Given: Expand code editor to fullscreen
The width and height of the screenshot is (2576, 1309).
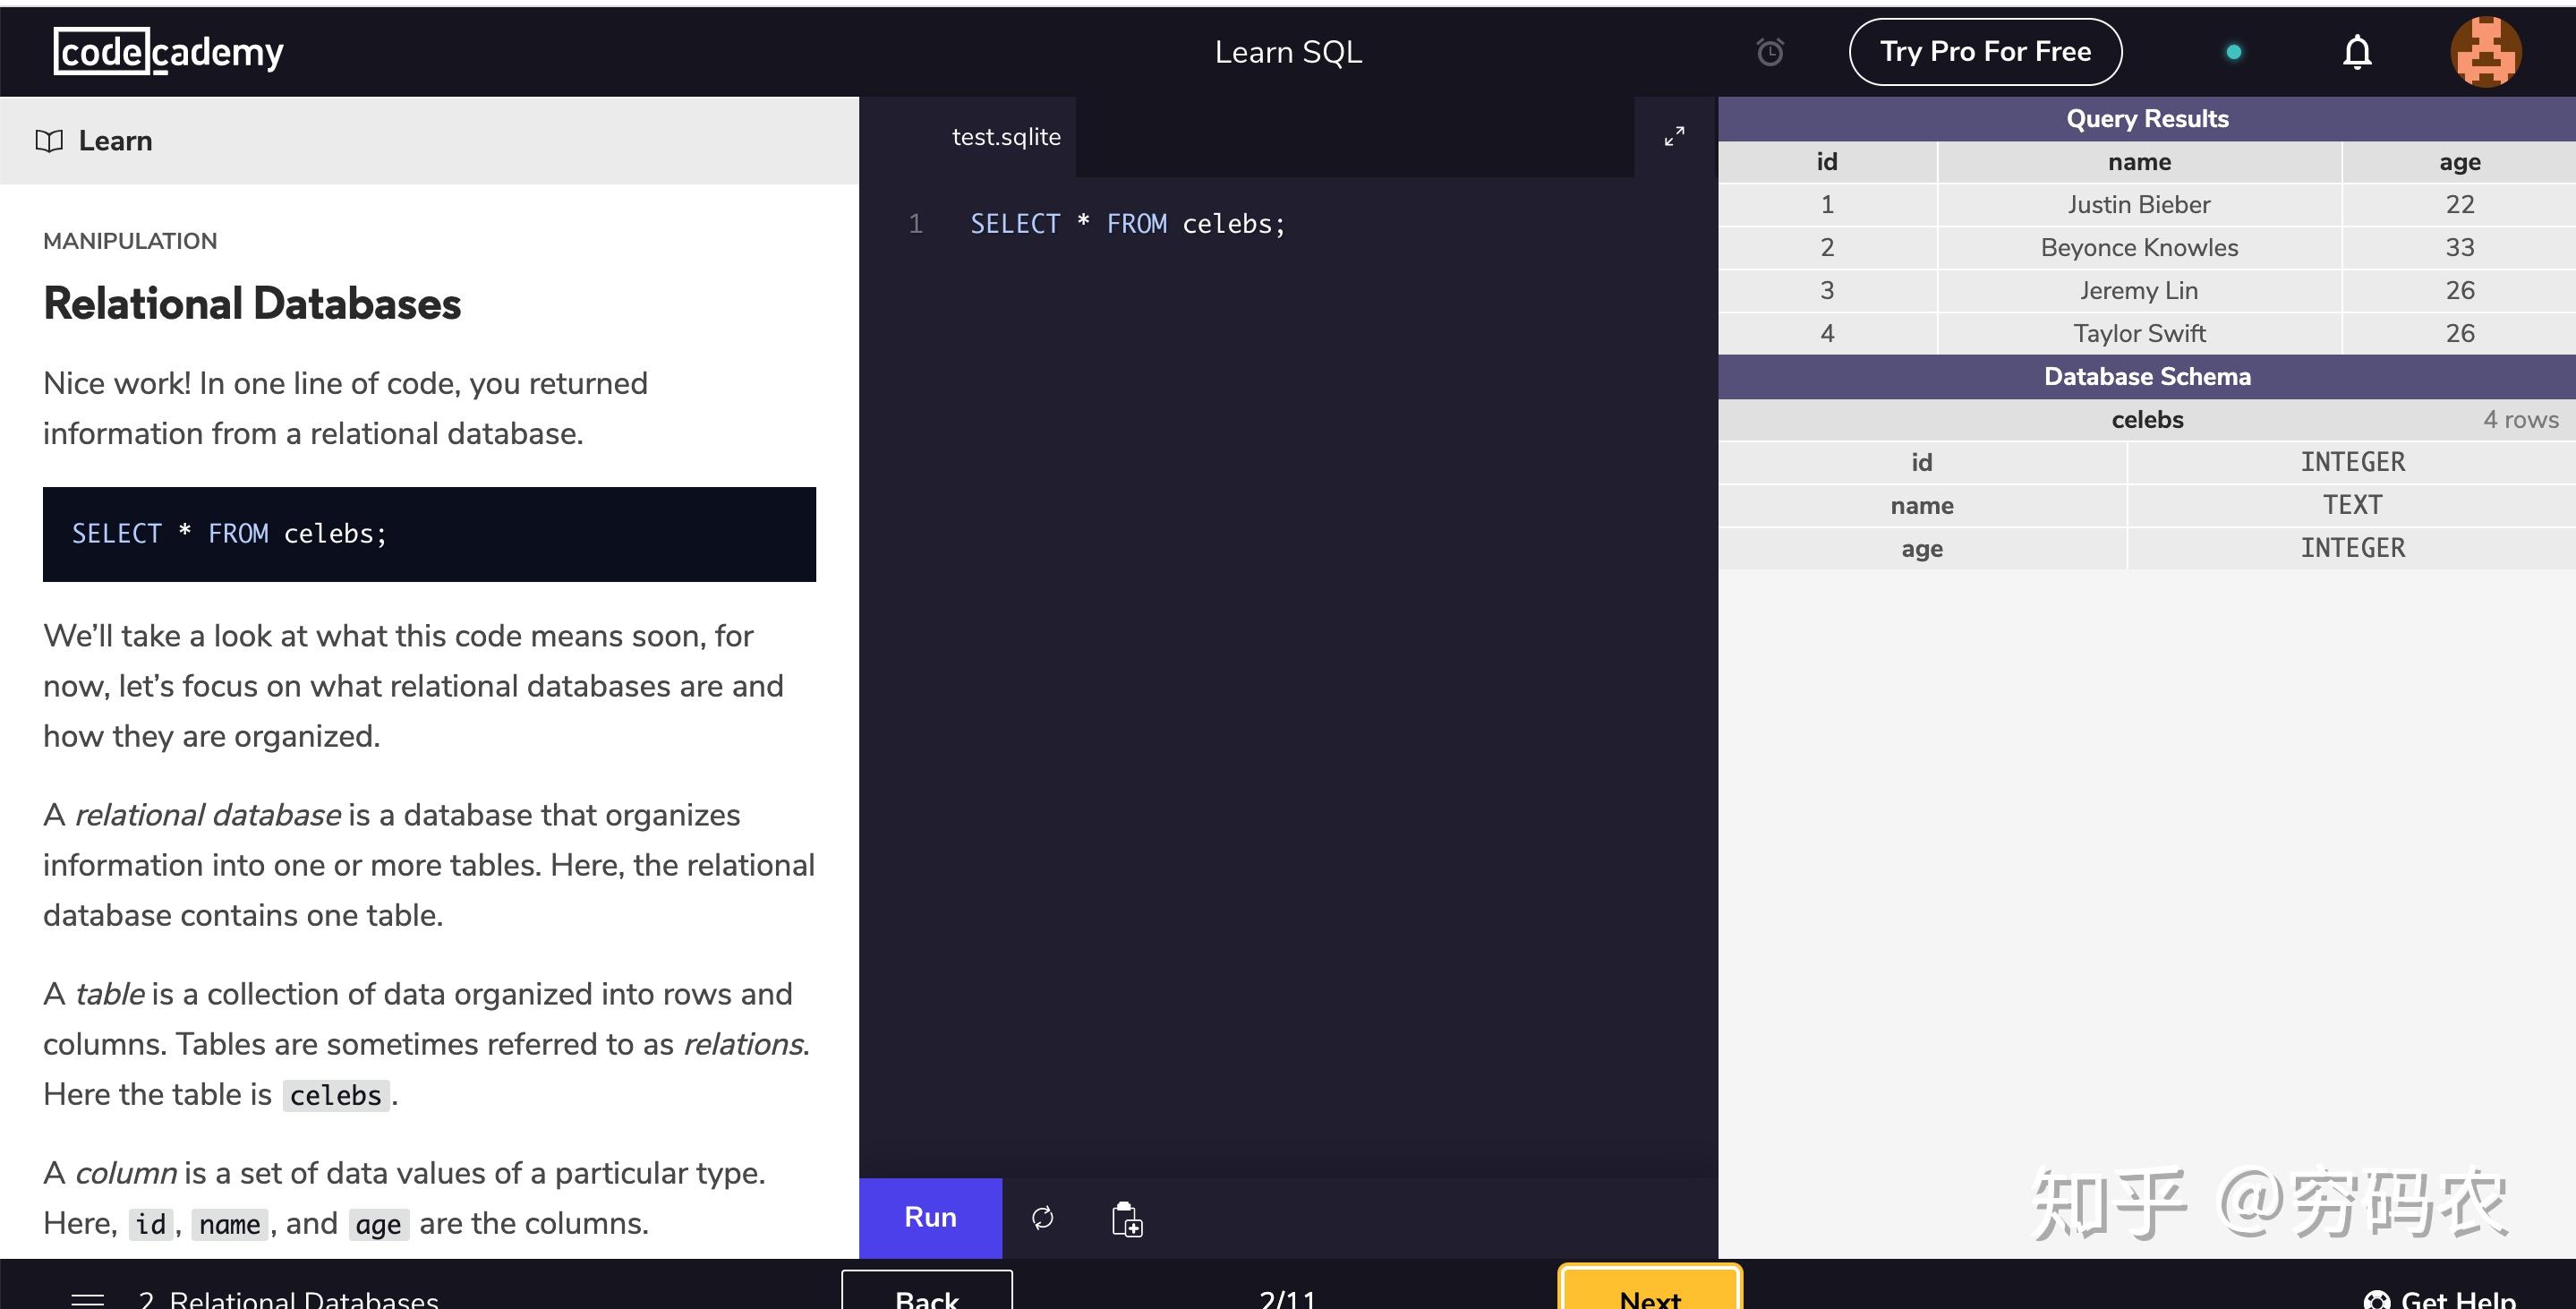Looking at the screenshot, I should (1674, 136).
